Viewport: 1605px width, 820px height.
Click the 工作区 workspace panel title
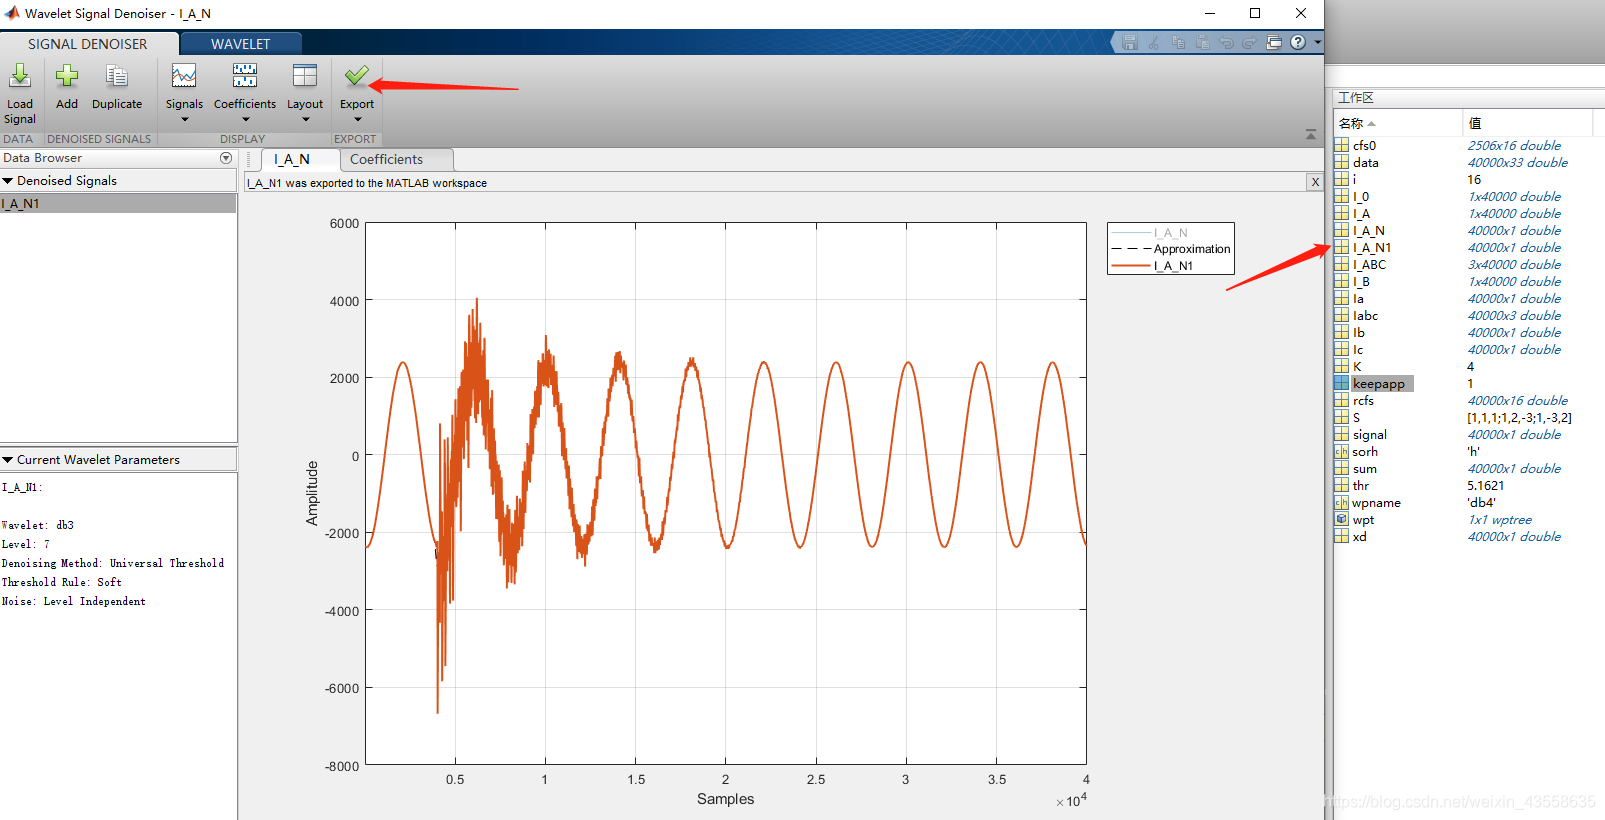[1356, 98]
